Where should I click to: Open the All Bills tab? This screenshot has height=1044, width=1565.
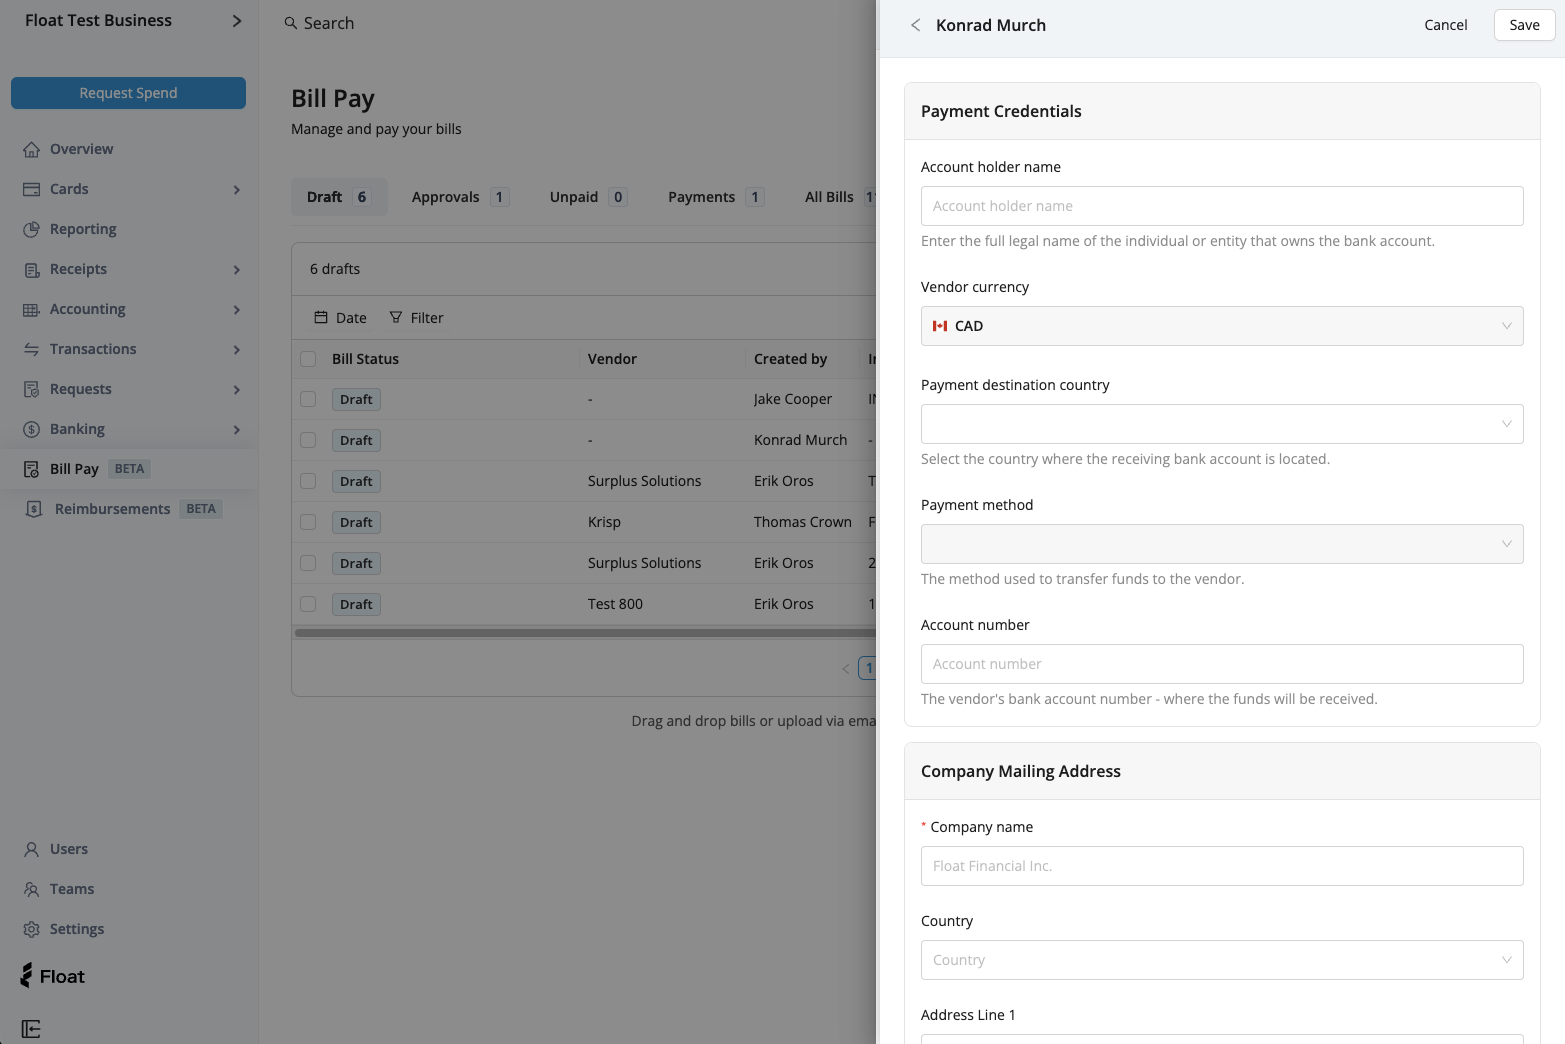(x=830, y=196)
